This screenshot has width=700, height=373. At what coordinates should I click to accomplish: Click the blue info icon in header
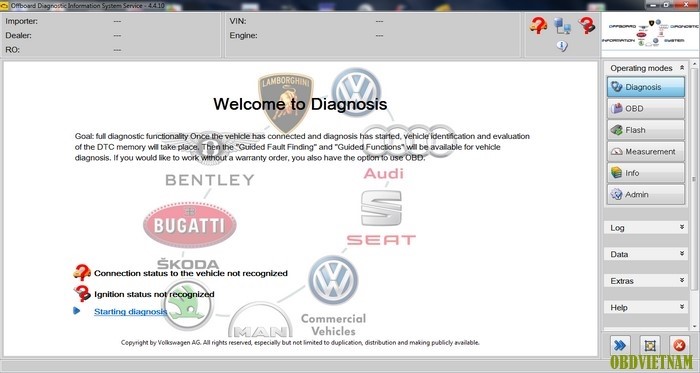tap(562, 46)
